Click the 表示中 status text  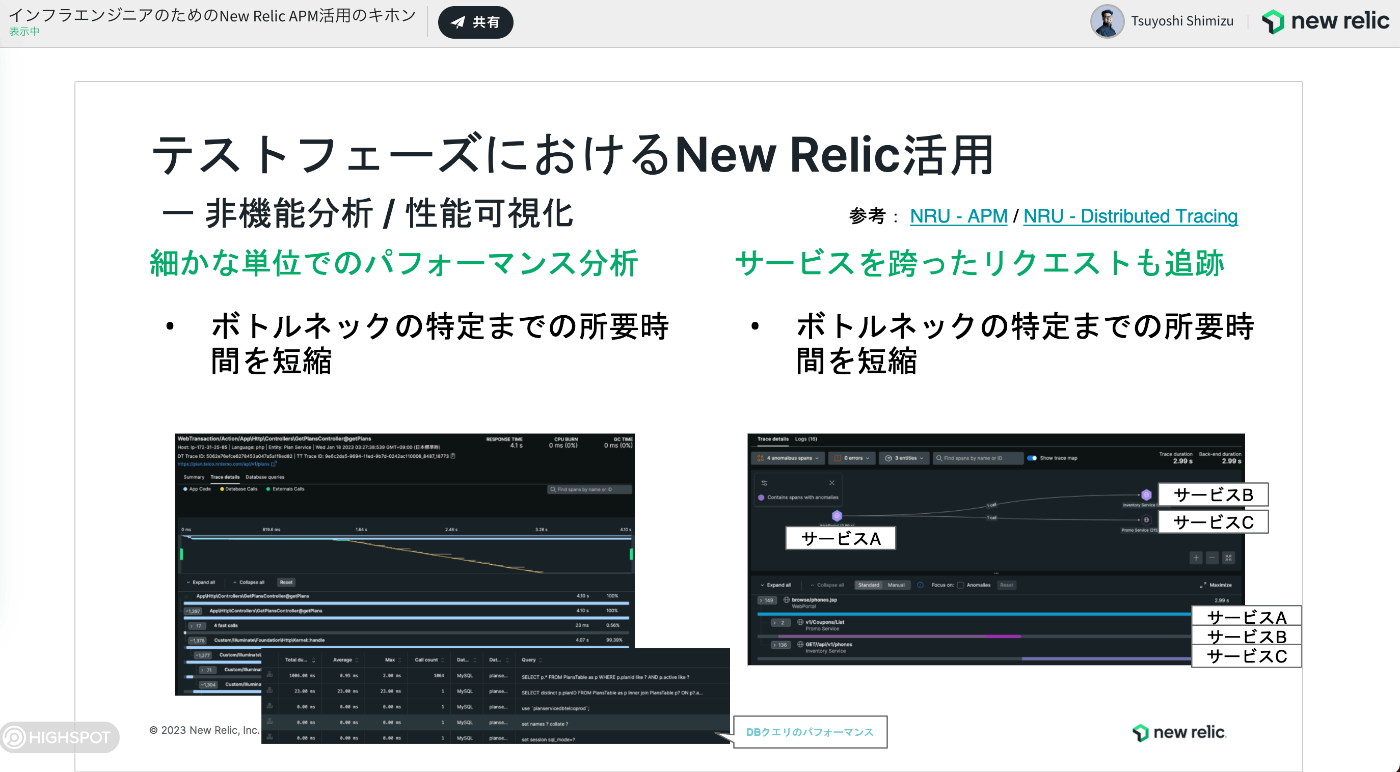(x=24, y=32)
